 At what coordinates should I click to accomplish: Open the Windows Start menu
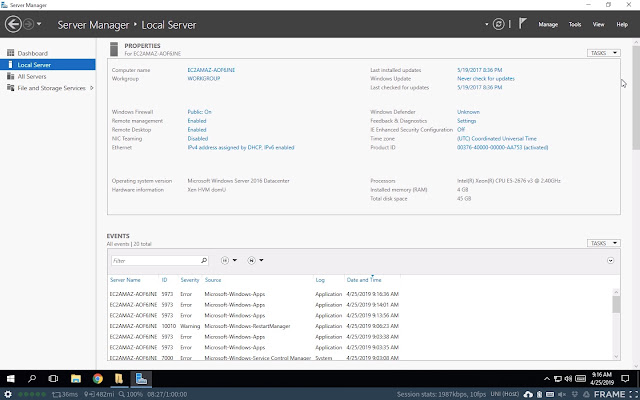coord(11,379)
